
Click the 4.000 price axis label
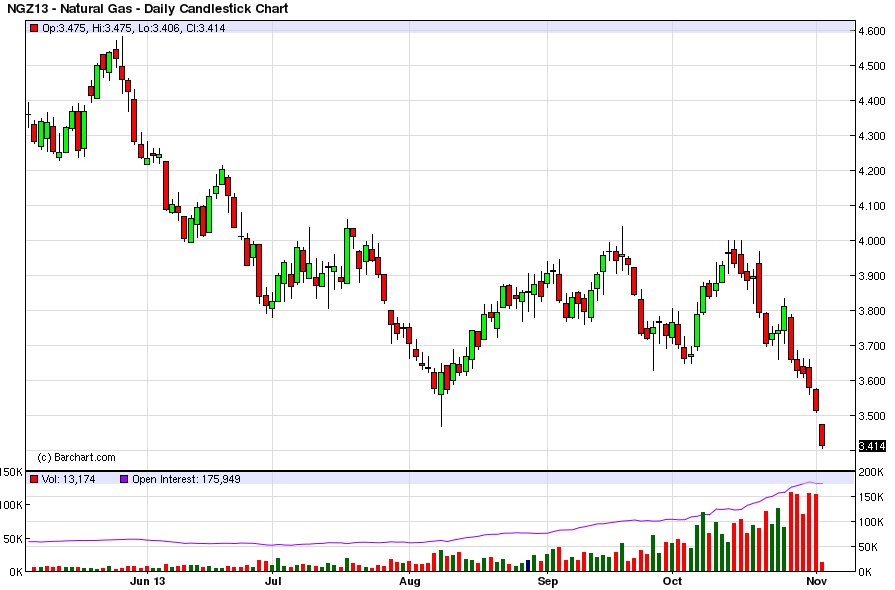pos(872,241)
